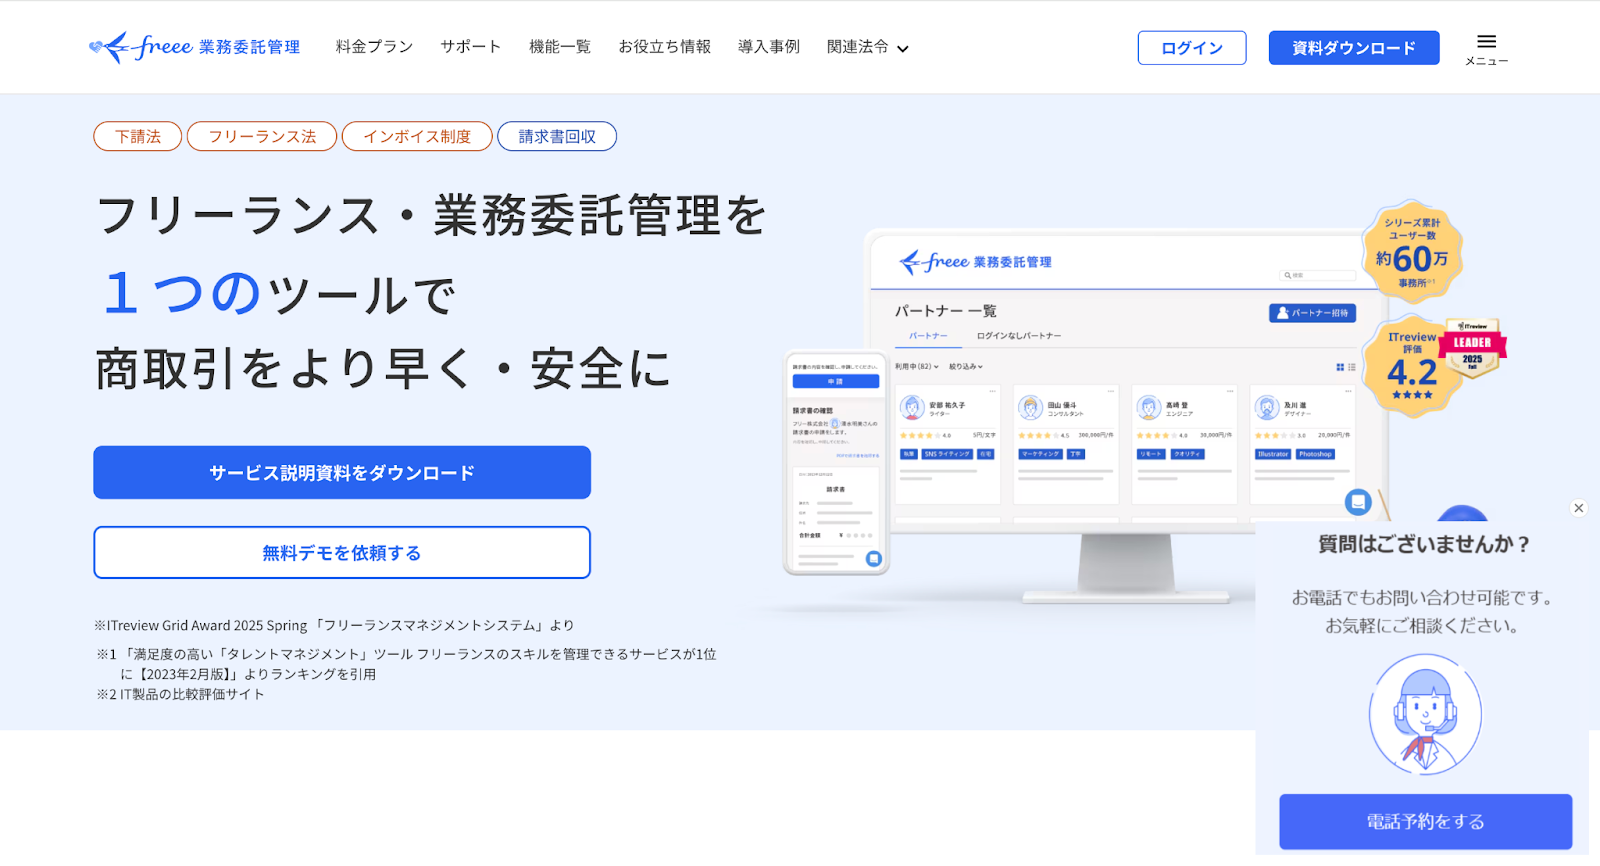Click the blue chat icon on monitor mockup
This screenshot has width=1600, height=866.
[x=1357, y=502]
